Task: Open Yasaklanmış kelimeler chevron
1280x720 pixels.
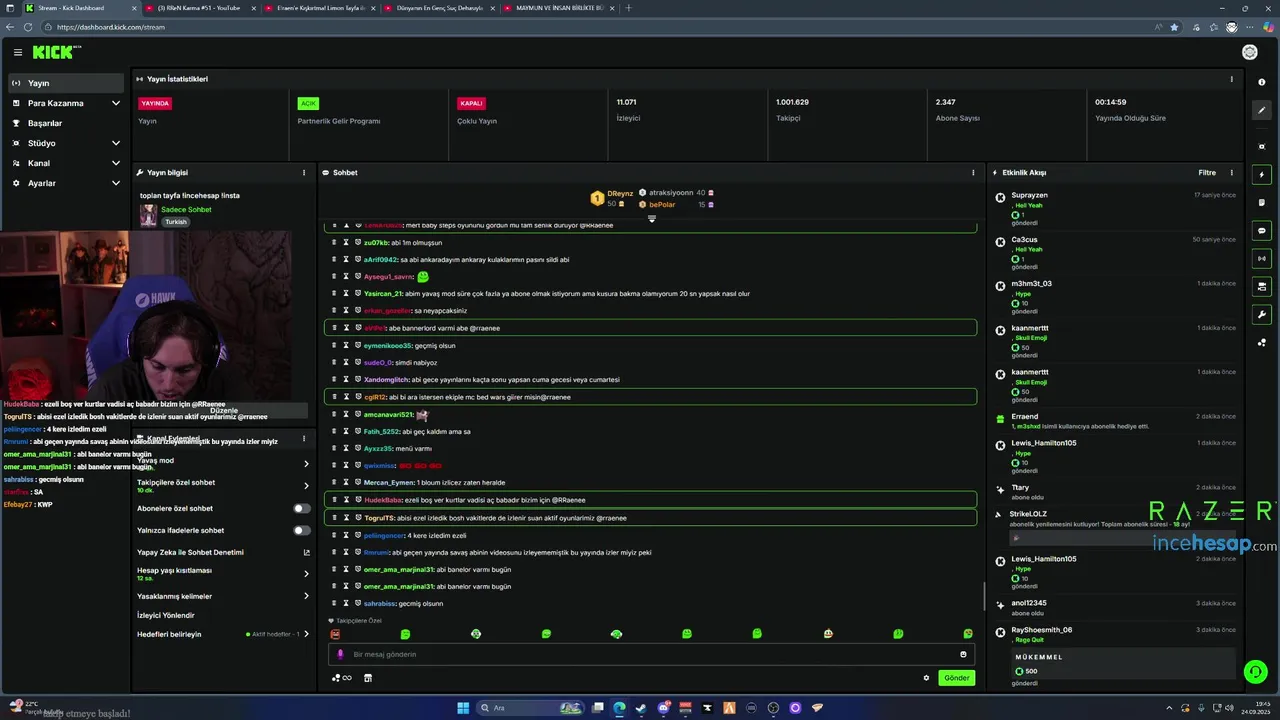Action: click(x=306, y=596)
